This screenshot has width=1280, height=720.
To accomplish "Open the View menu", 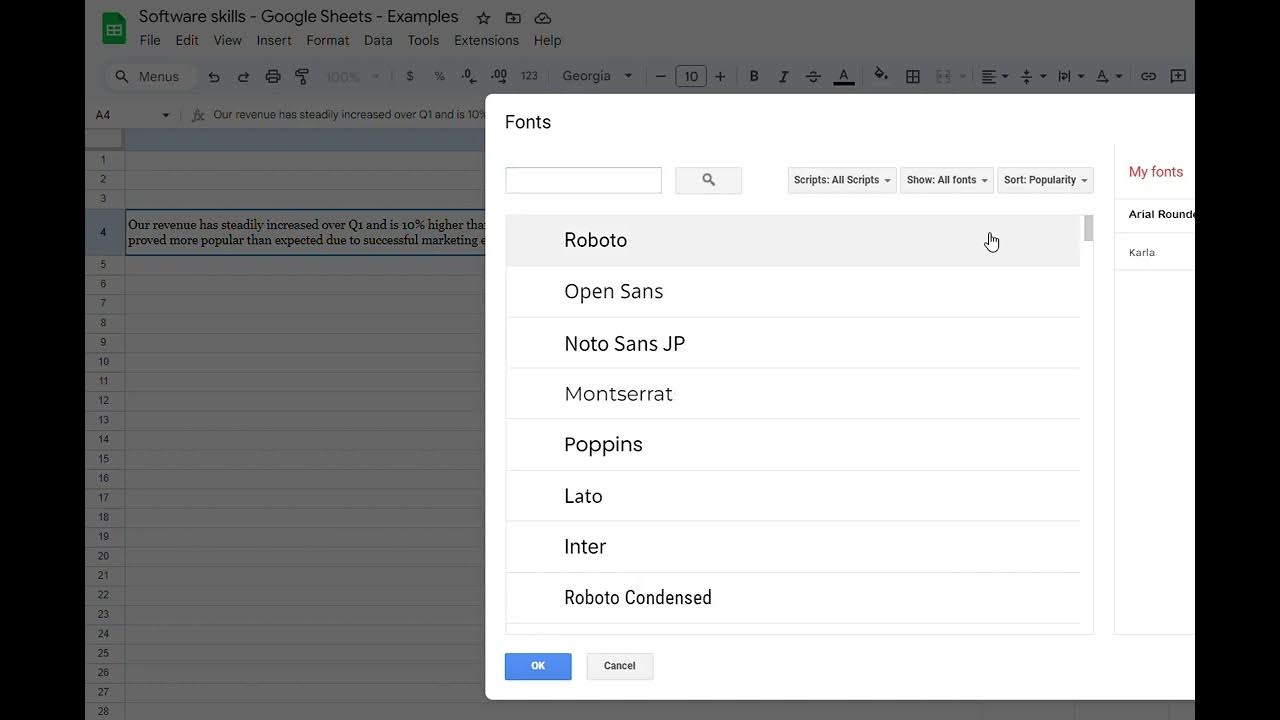I will click(x=228, y=40).
